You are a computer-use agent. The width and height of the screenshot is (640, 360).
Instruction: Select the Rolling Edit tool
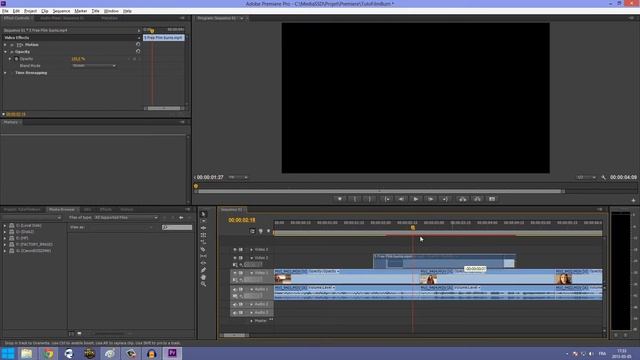203,235
